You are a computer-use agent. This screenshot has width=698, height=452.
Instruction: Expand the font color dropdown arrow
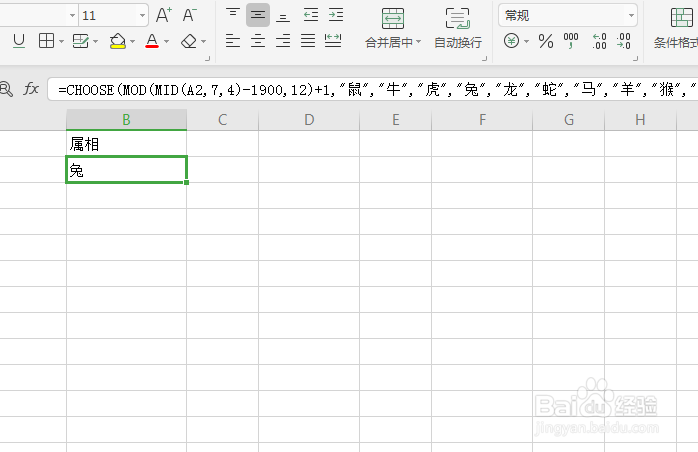point(166,41)
